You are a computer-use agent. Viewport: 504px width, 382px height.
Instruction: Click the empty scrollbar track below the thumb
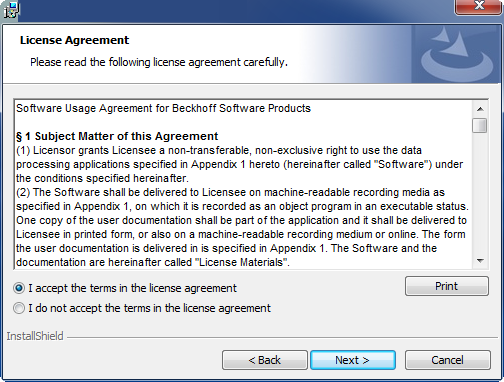[x=480, y=193]
